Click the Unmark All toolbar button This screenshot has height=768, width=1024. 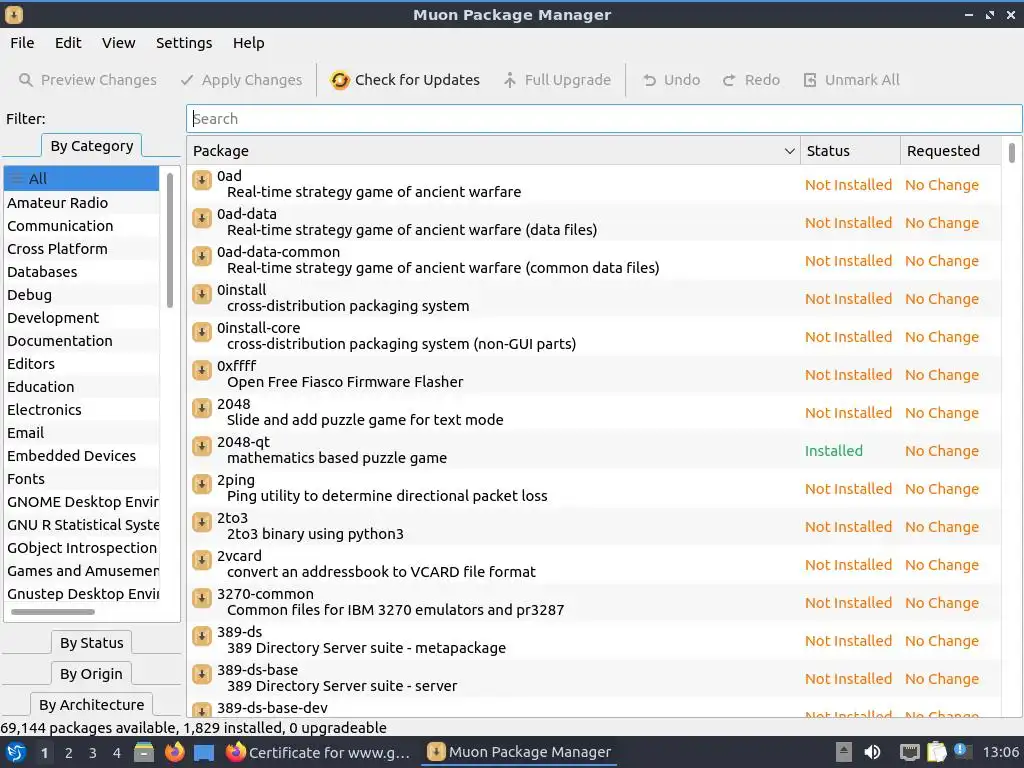[852, 80]
